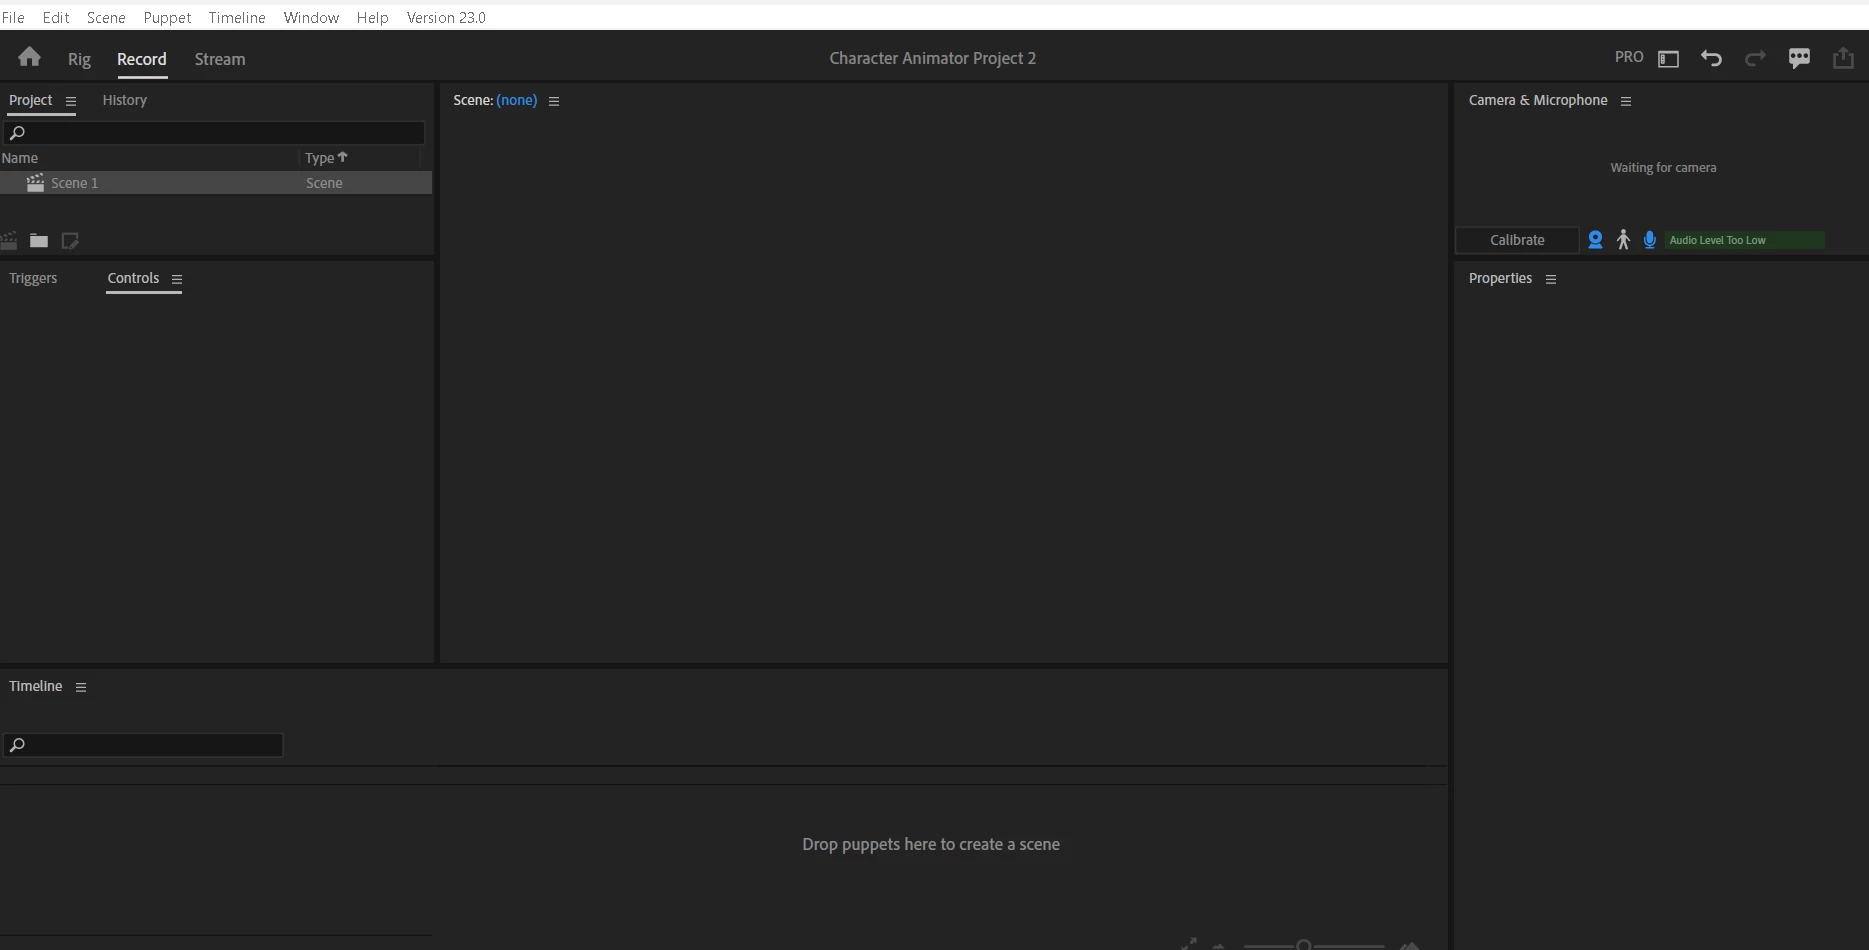Click the Scene (none) link

click(x=517, y=100)
